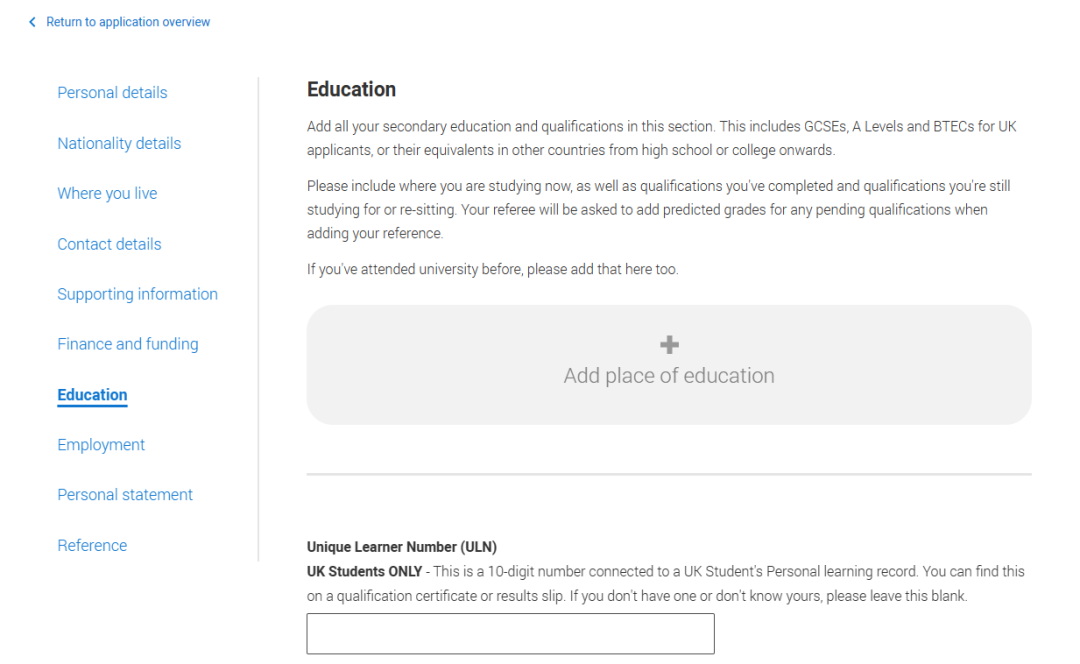Select Where you live in sidebar
The image size is (1080, 664).
click(107, 193)
